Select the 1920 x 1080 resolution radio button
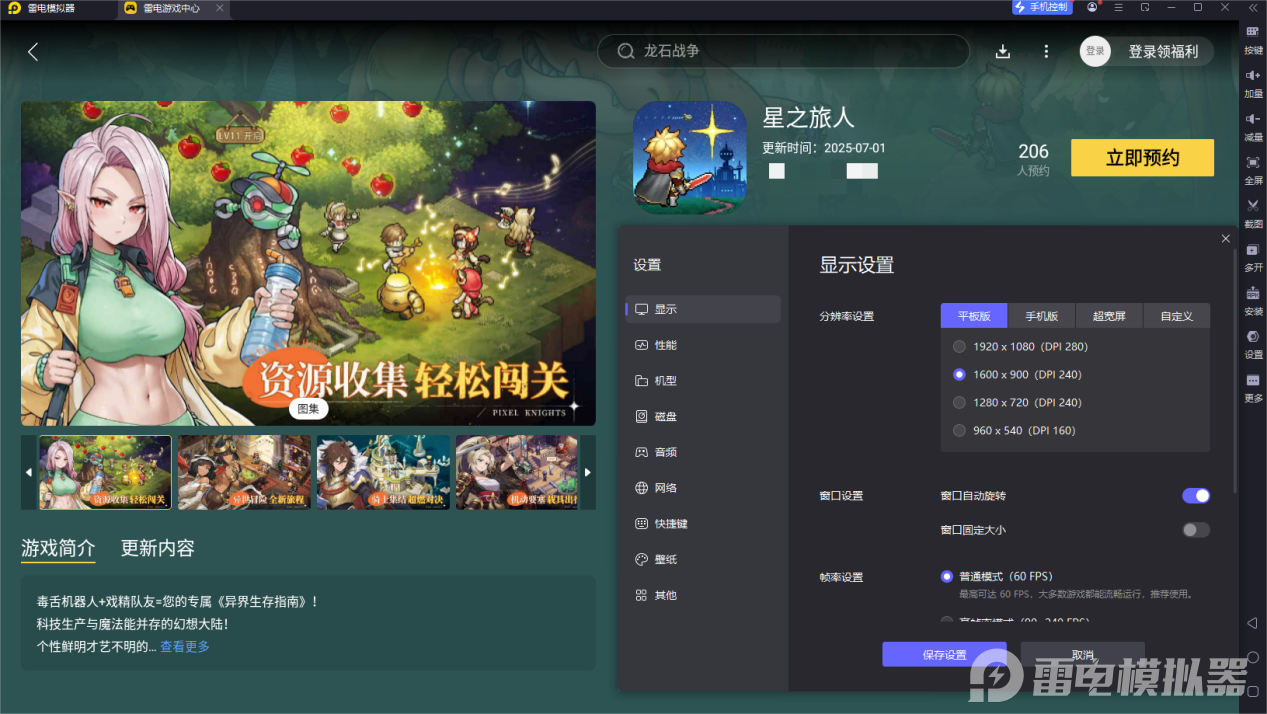This screenshot has height=714, width=1267. pyautogui.click(x=959, y=346)
